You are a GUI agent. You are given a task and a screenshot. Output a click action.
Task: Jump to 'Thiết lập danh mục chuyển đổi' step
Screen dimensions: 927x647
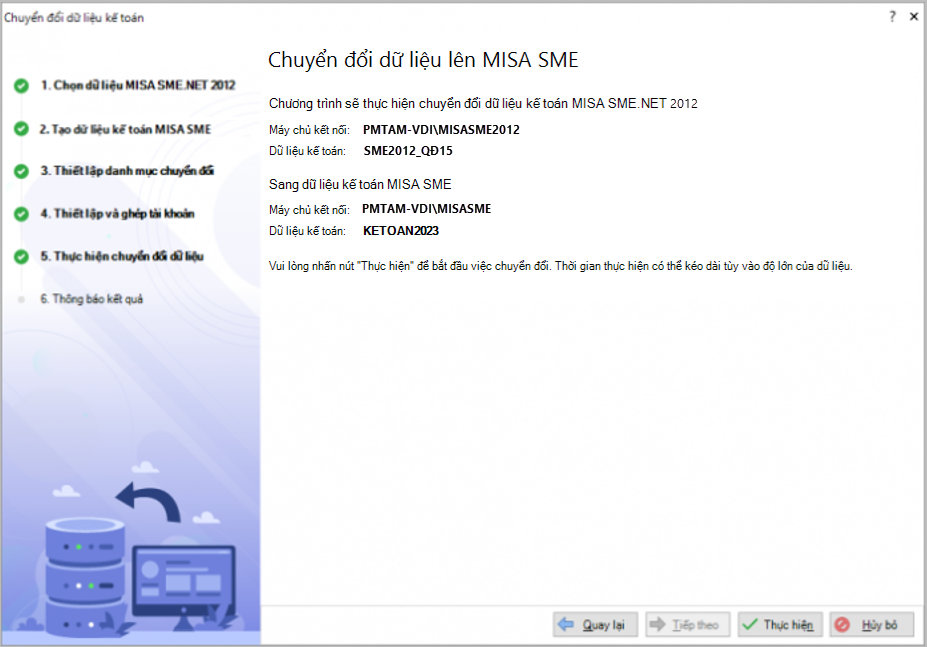(x=127, y=171)
